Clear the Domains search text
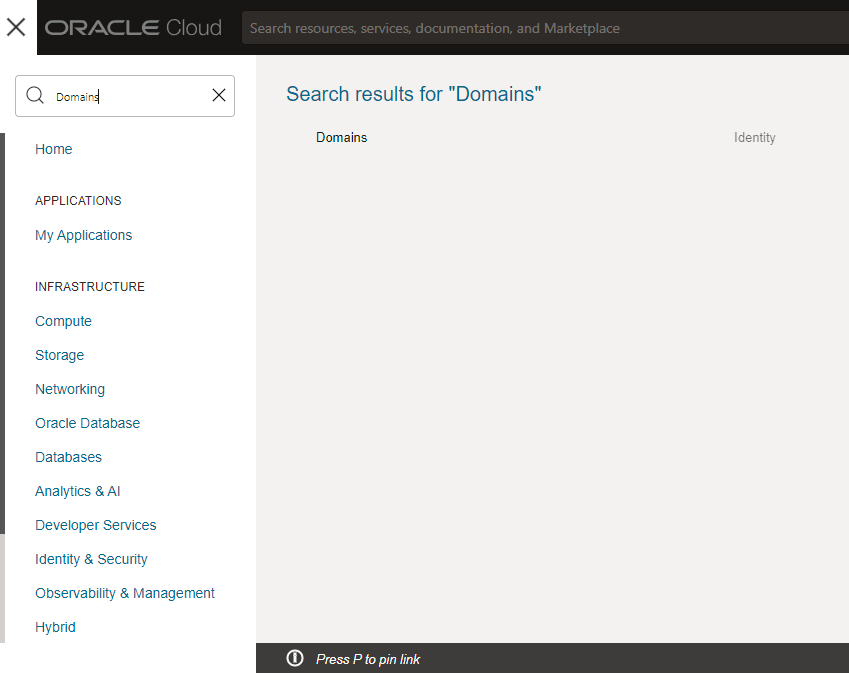 (x=219, y=96)
